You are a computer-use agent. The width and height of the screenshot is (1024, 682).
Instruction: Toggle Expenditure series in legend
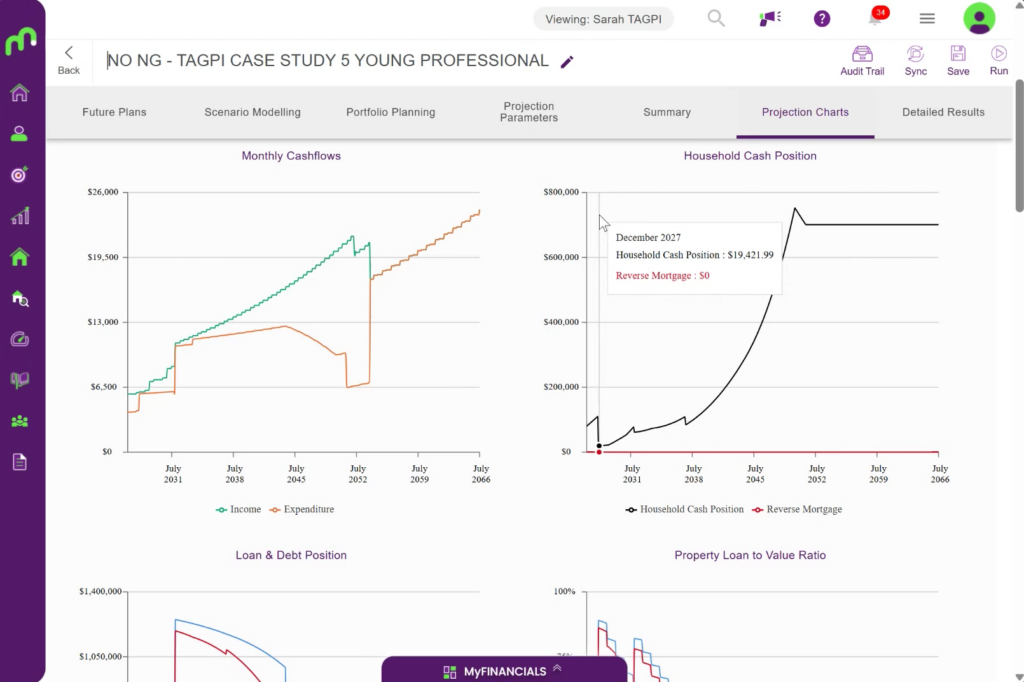click(302, 510)
